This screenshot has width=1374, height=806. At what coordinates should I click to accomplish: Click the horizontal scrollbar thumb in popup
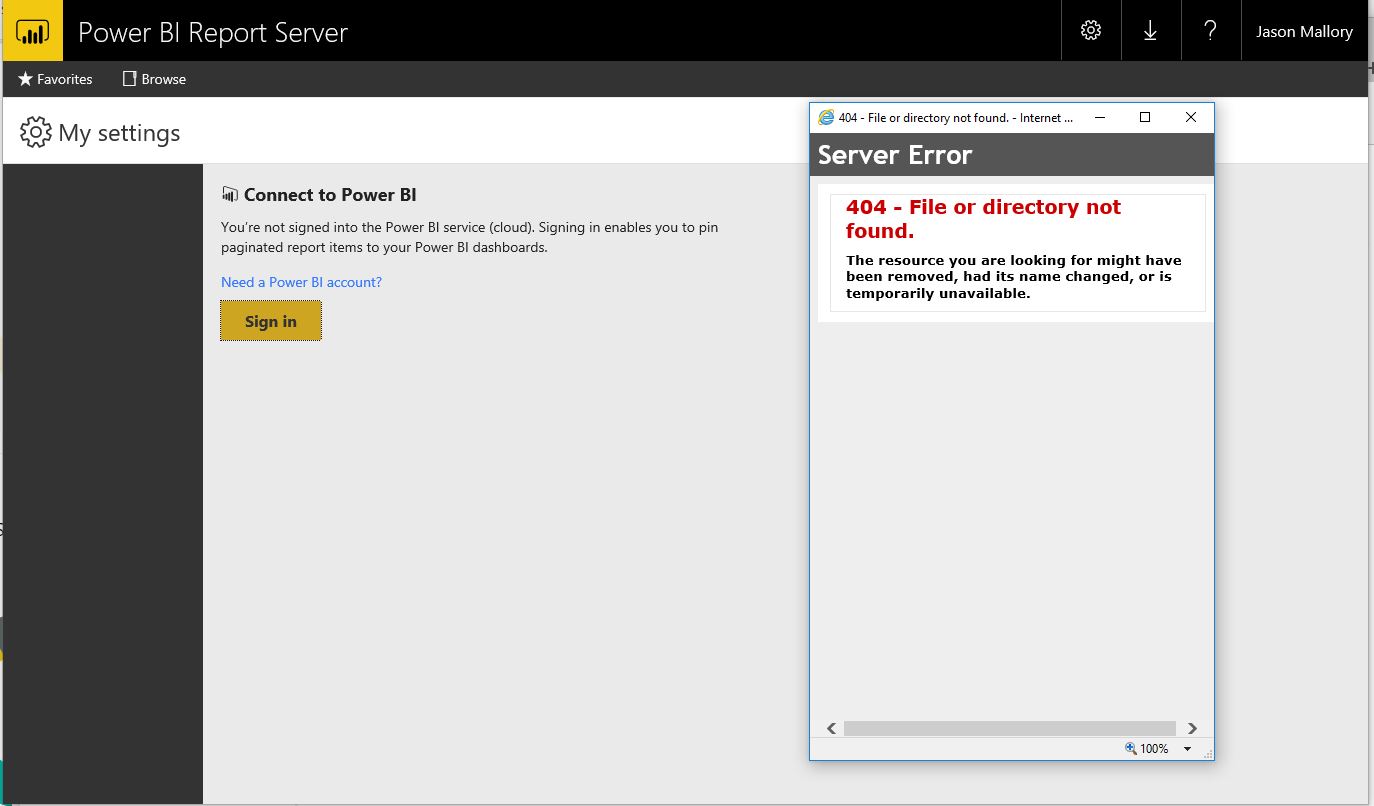pos(1010,728)
